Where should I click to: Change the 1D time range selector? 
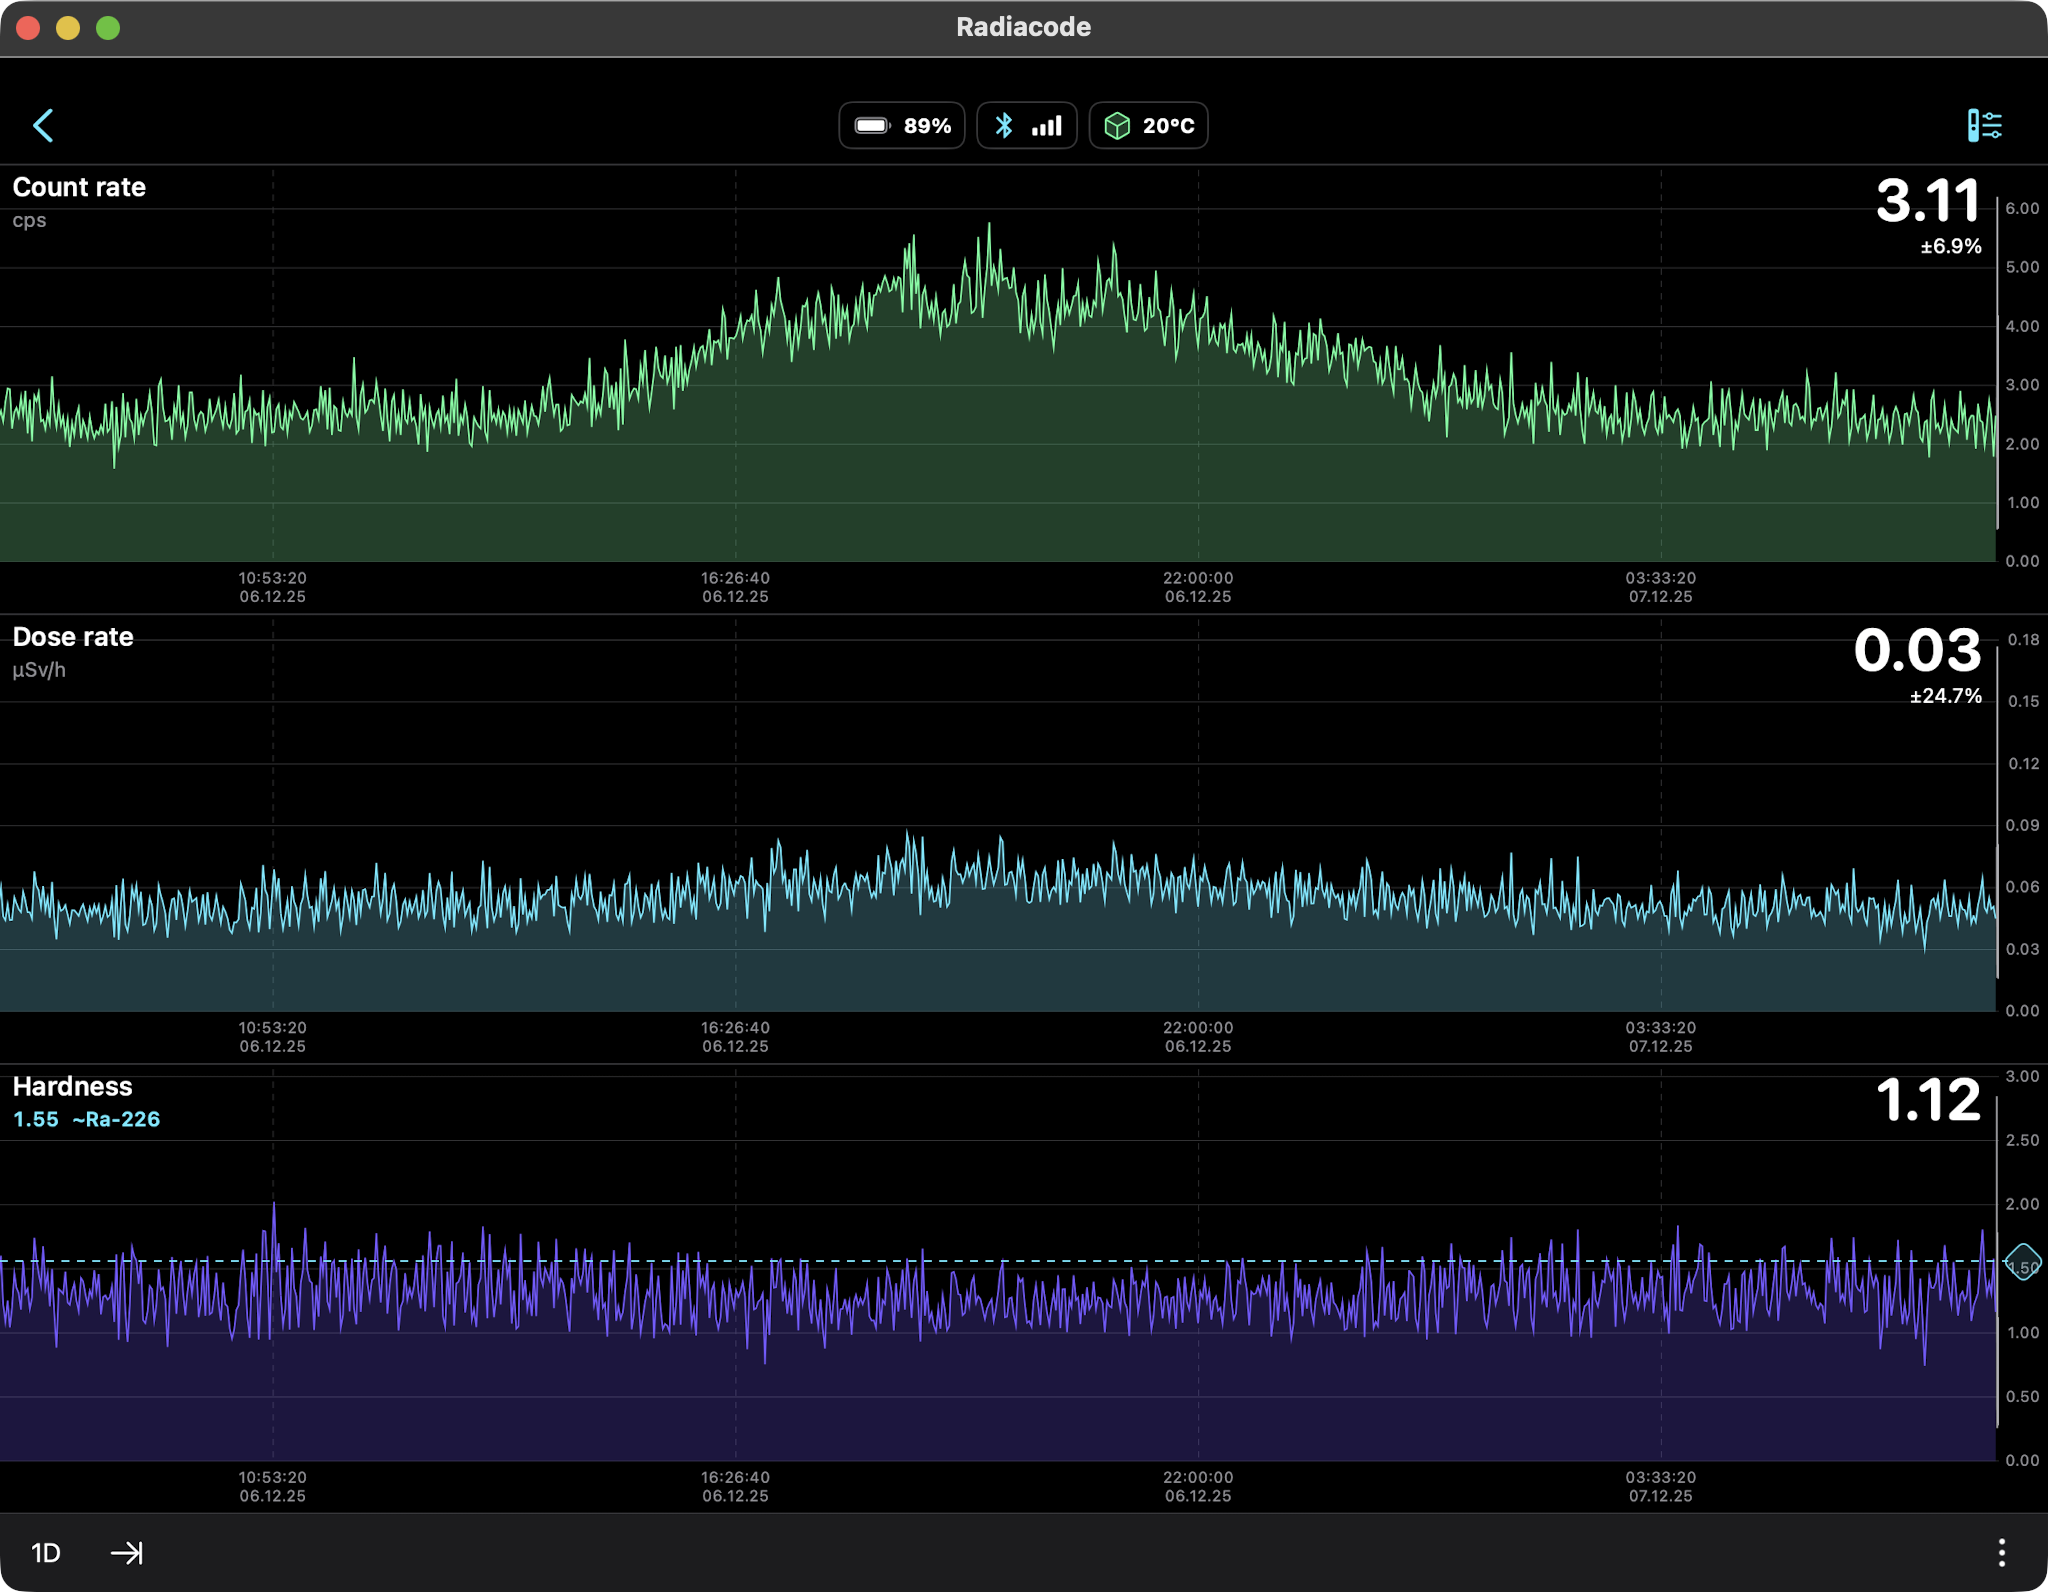tap(46, 1553)
